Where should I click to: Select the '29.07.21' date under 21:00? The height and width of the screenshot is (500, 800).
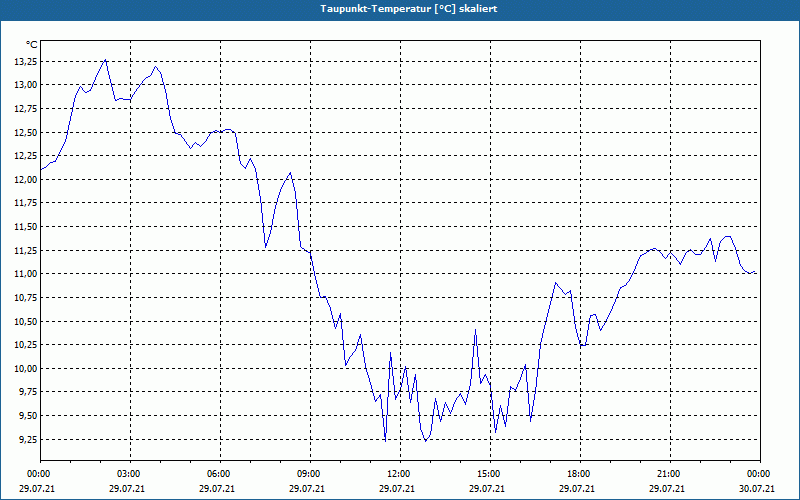click(x=668, y=489)
